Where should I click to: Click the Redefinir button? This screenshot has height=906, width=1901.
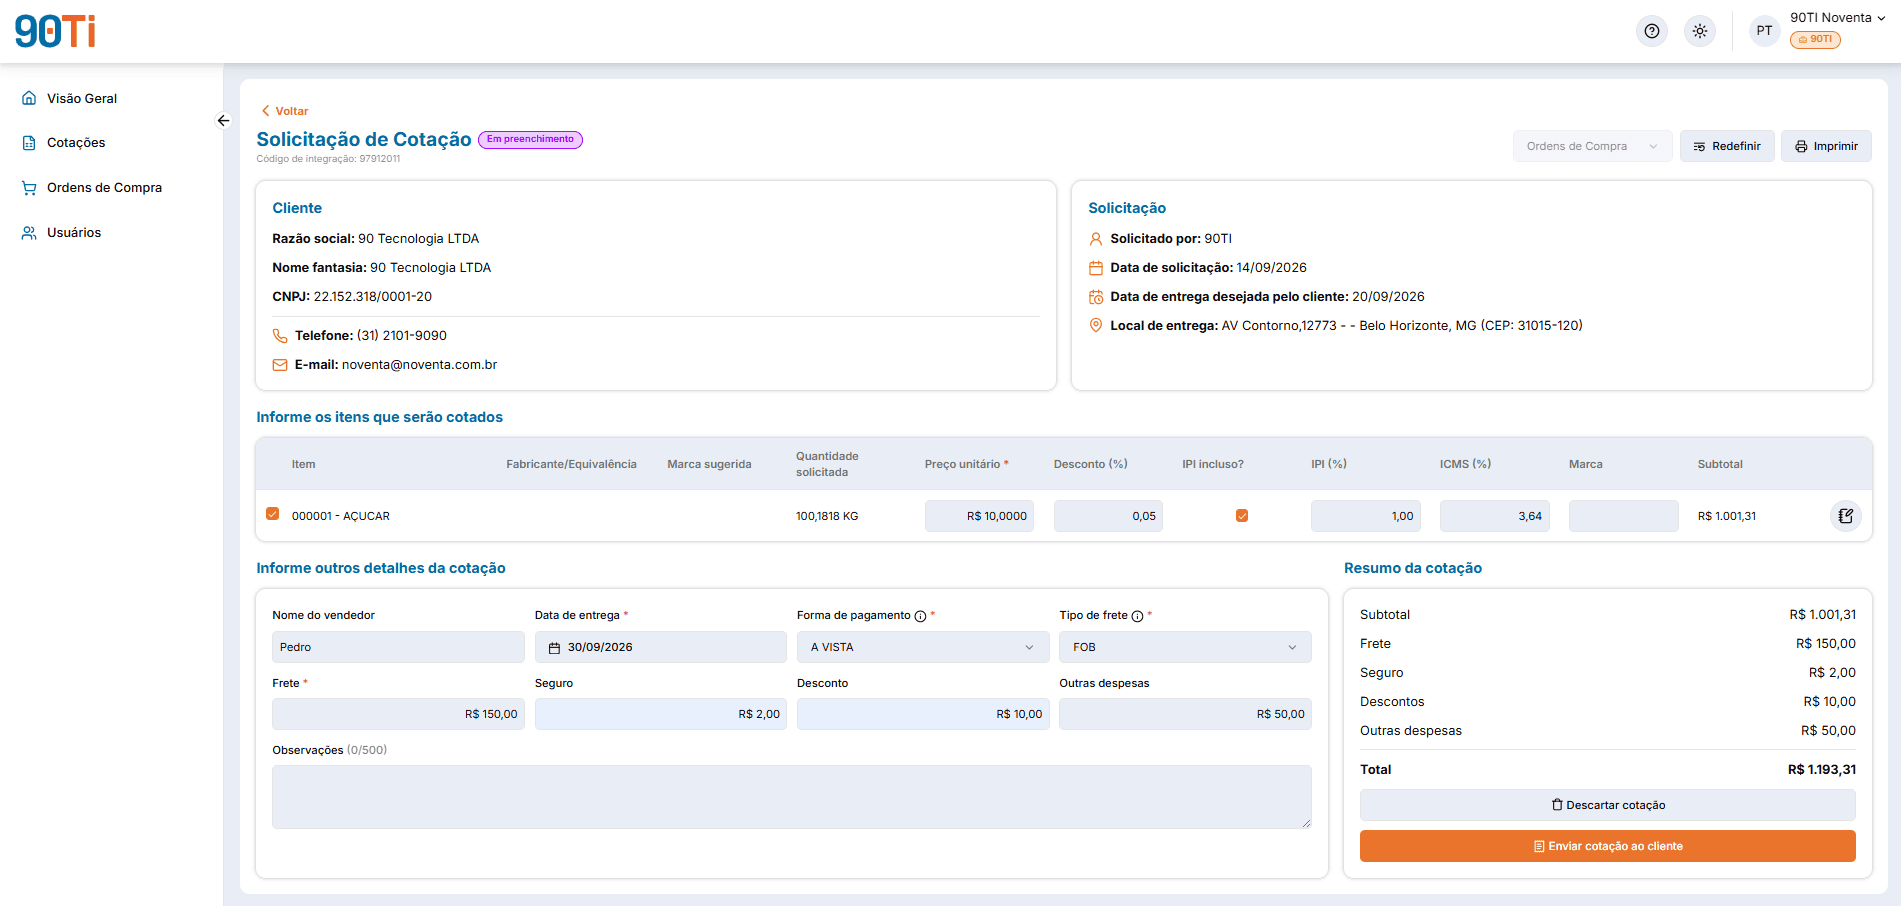(1727, 146)
